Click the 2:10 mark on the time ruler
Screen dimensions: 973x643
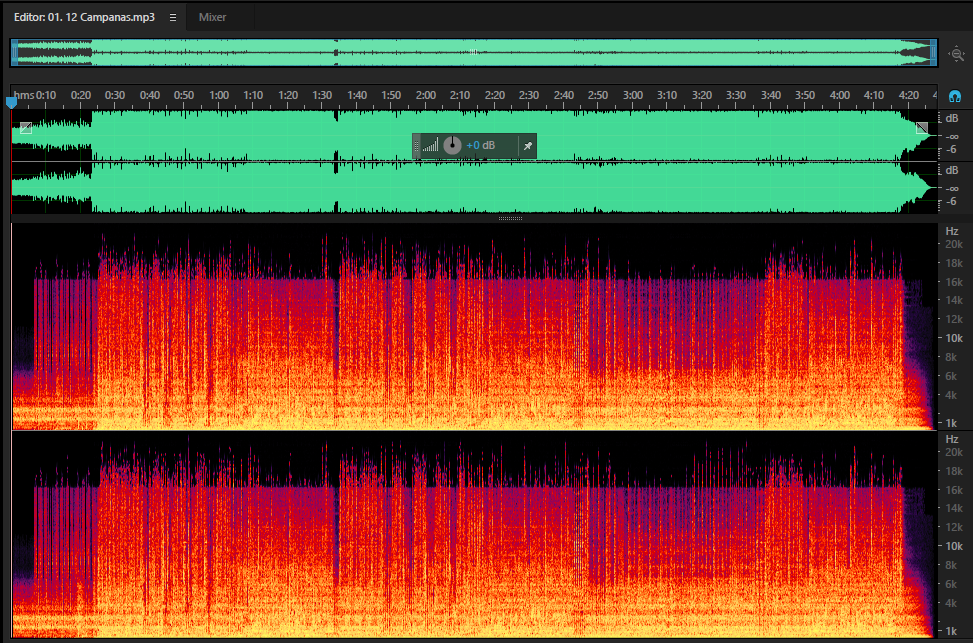coord(460,96)
